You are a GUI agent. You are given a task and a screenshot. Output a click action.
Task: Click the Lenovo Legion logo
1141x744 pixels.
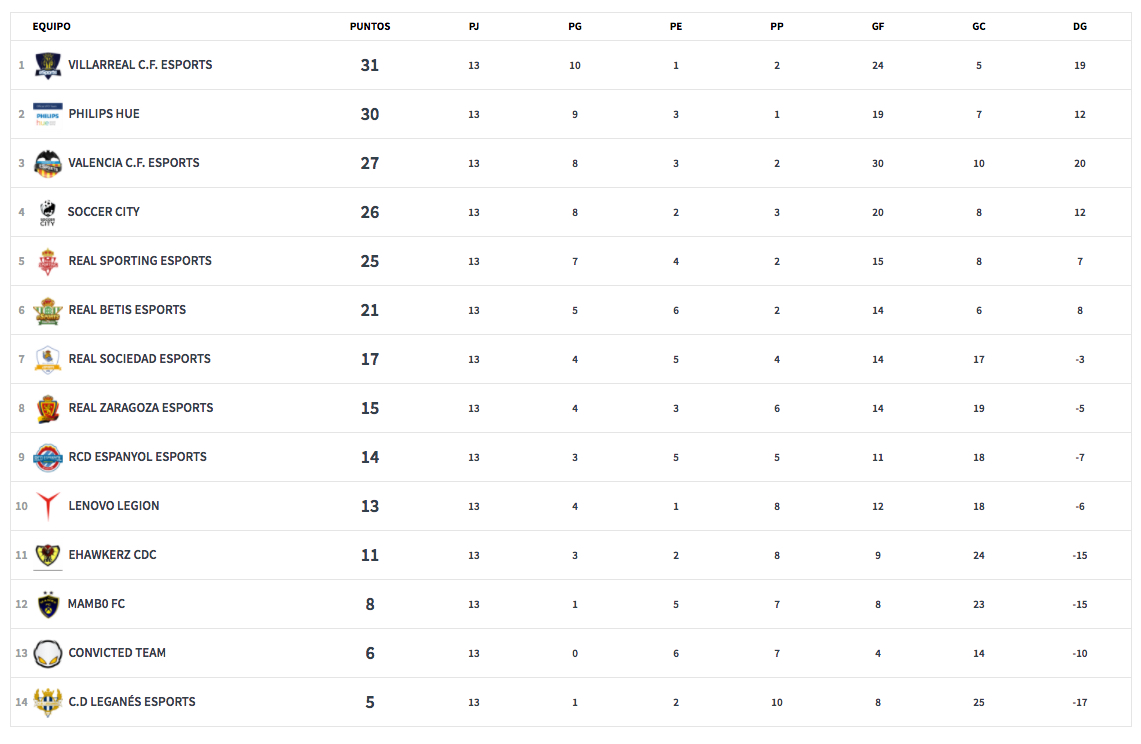coord(48,506)
